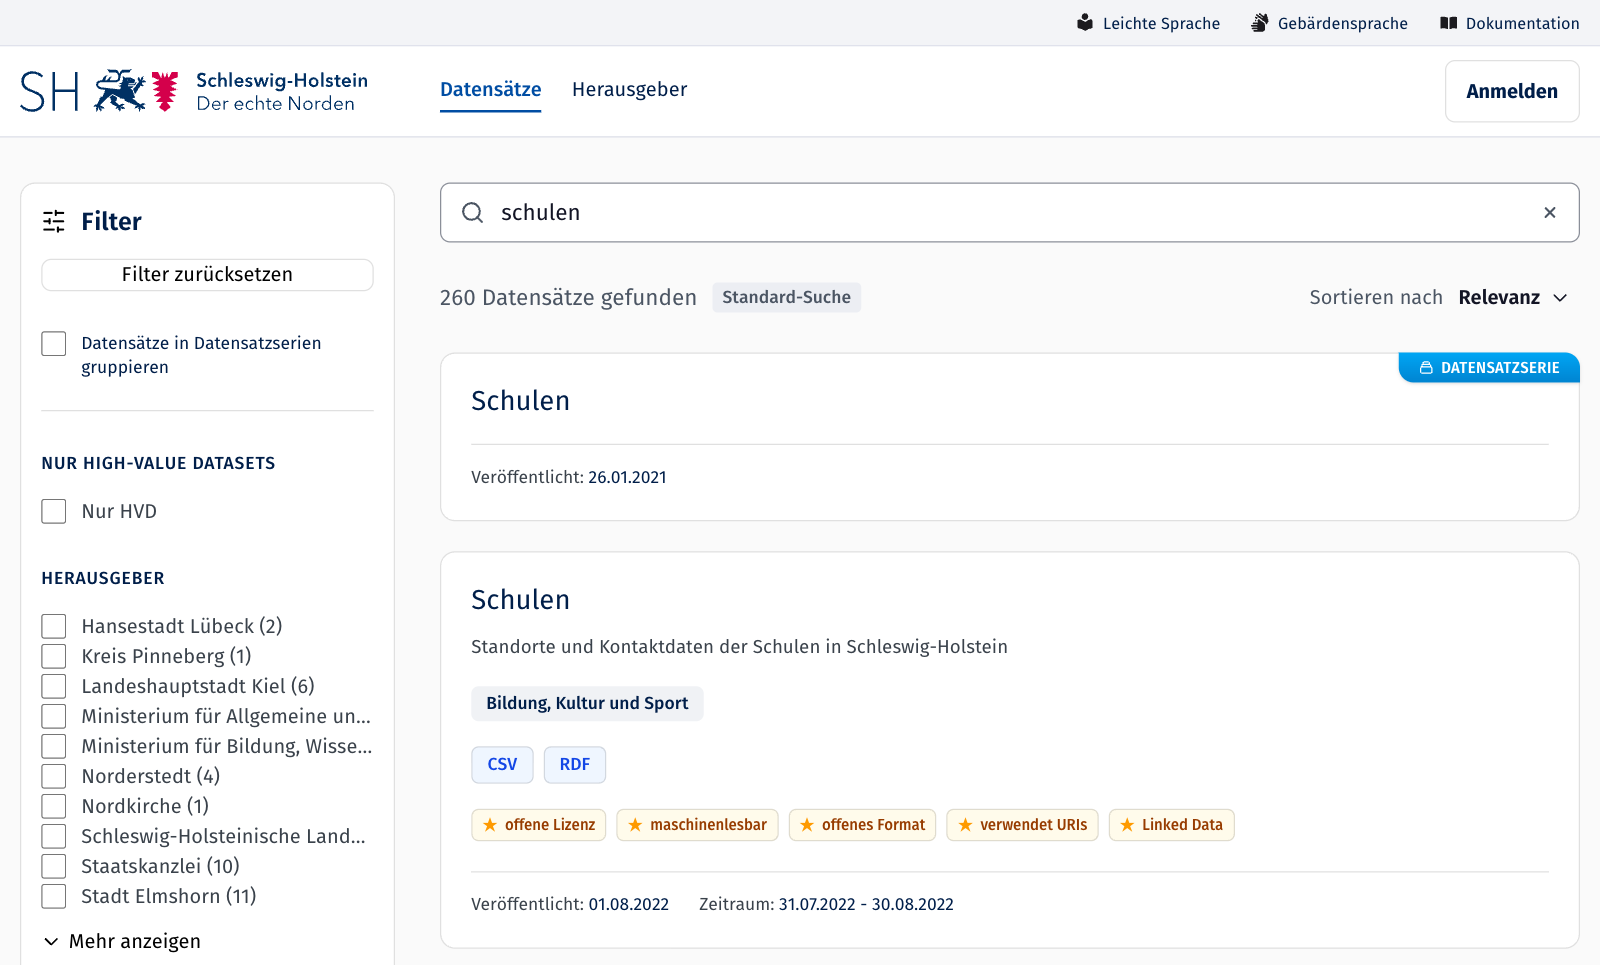The image size is (1600, 965).
Task: Click the star on Linked Data badge
Action: click(1127, 825)
